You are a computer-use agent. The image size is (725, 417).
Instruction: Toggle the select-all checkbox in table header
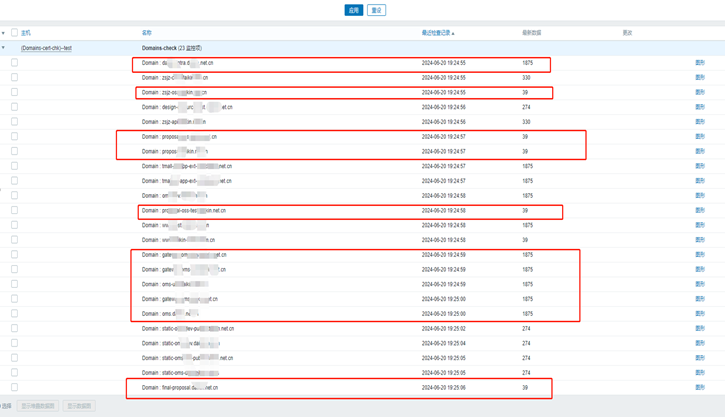tap(14, 33)
